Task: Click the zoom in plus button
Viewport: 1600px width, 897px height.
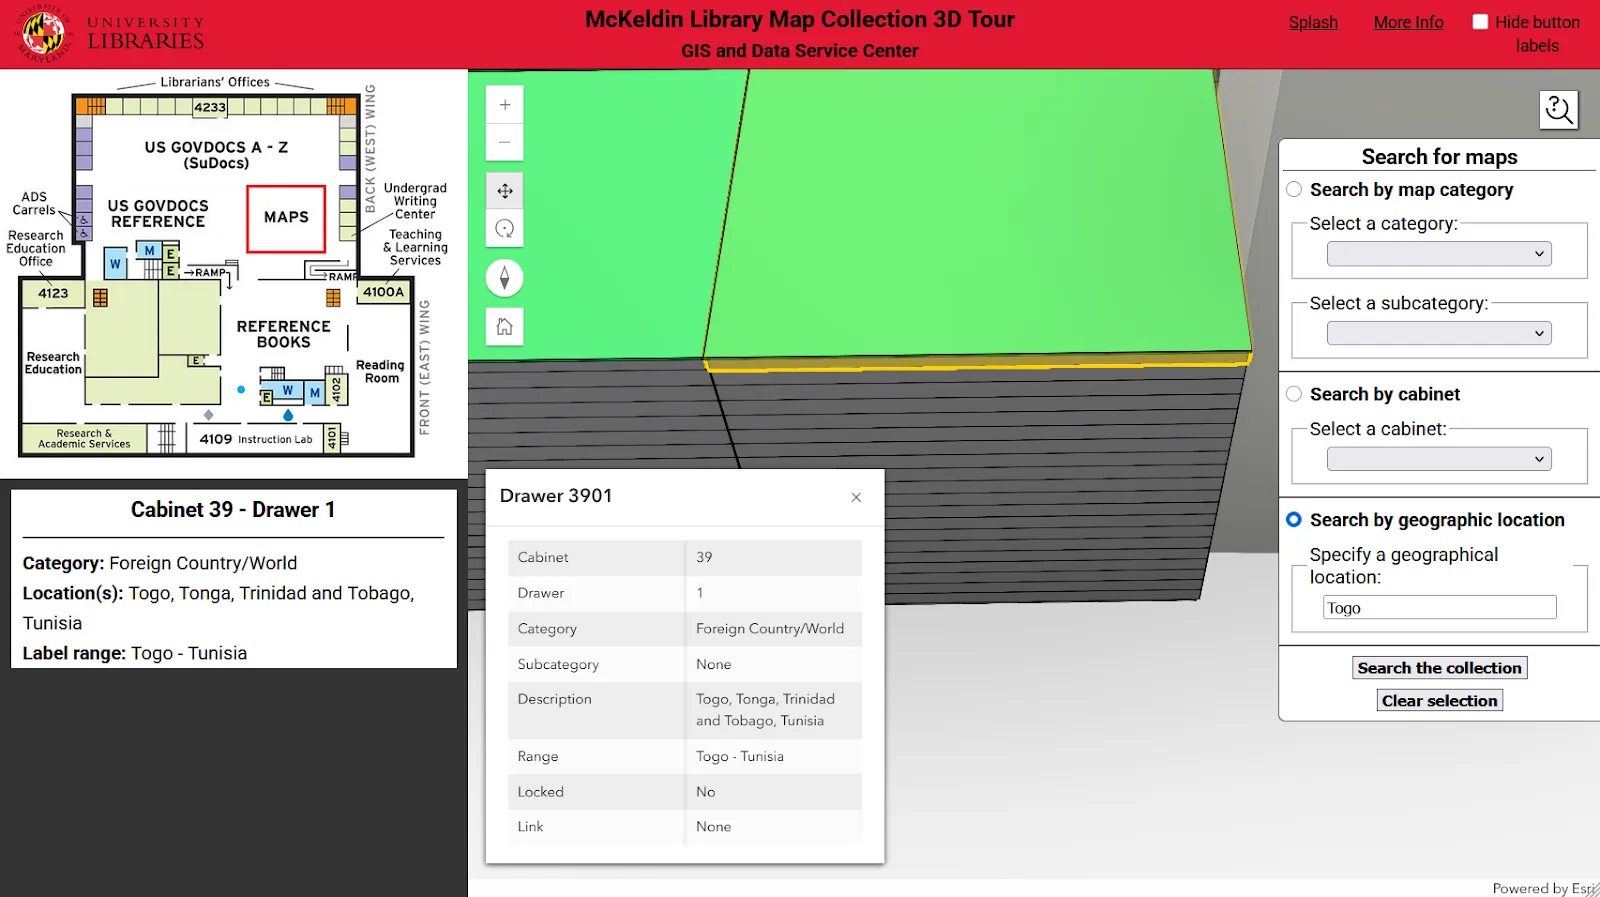Action: pyautogui.click(x=505, y=105)
